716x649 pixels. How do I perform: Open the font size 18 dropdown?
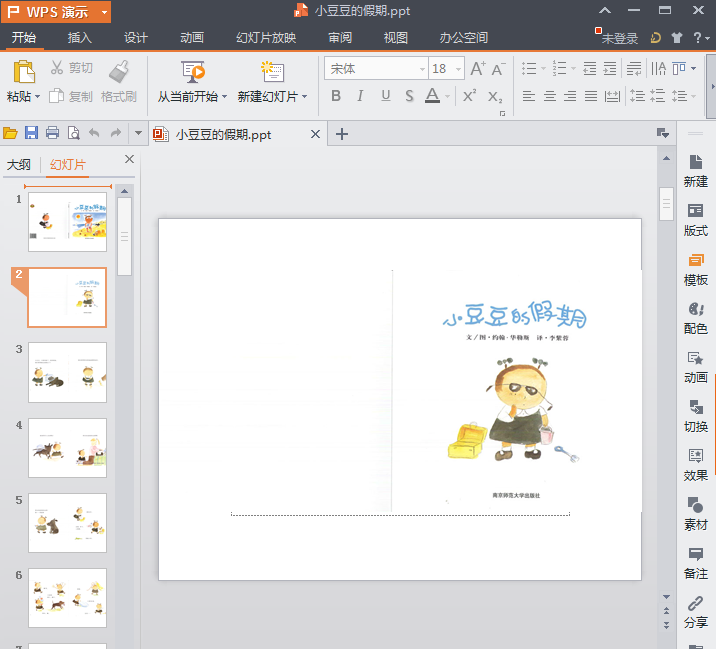[458, 69]
